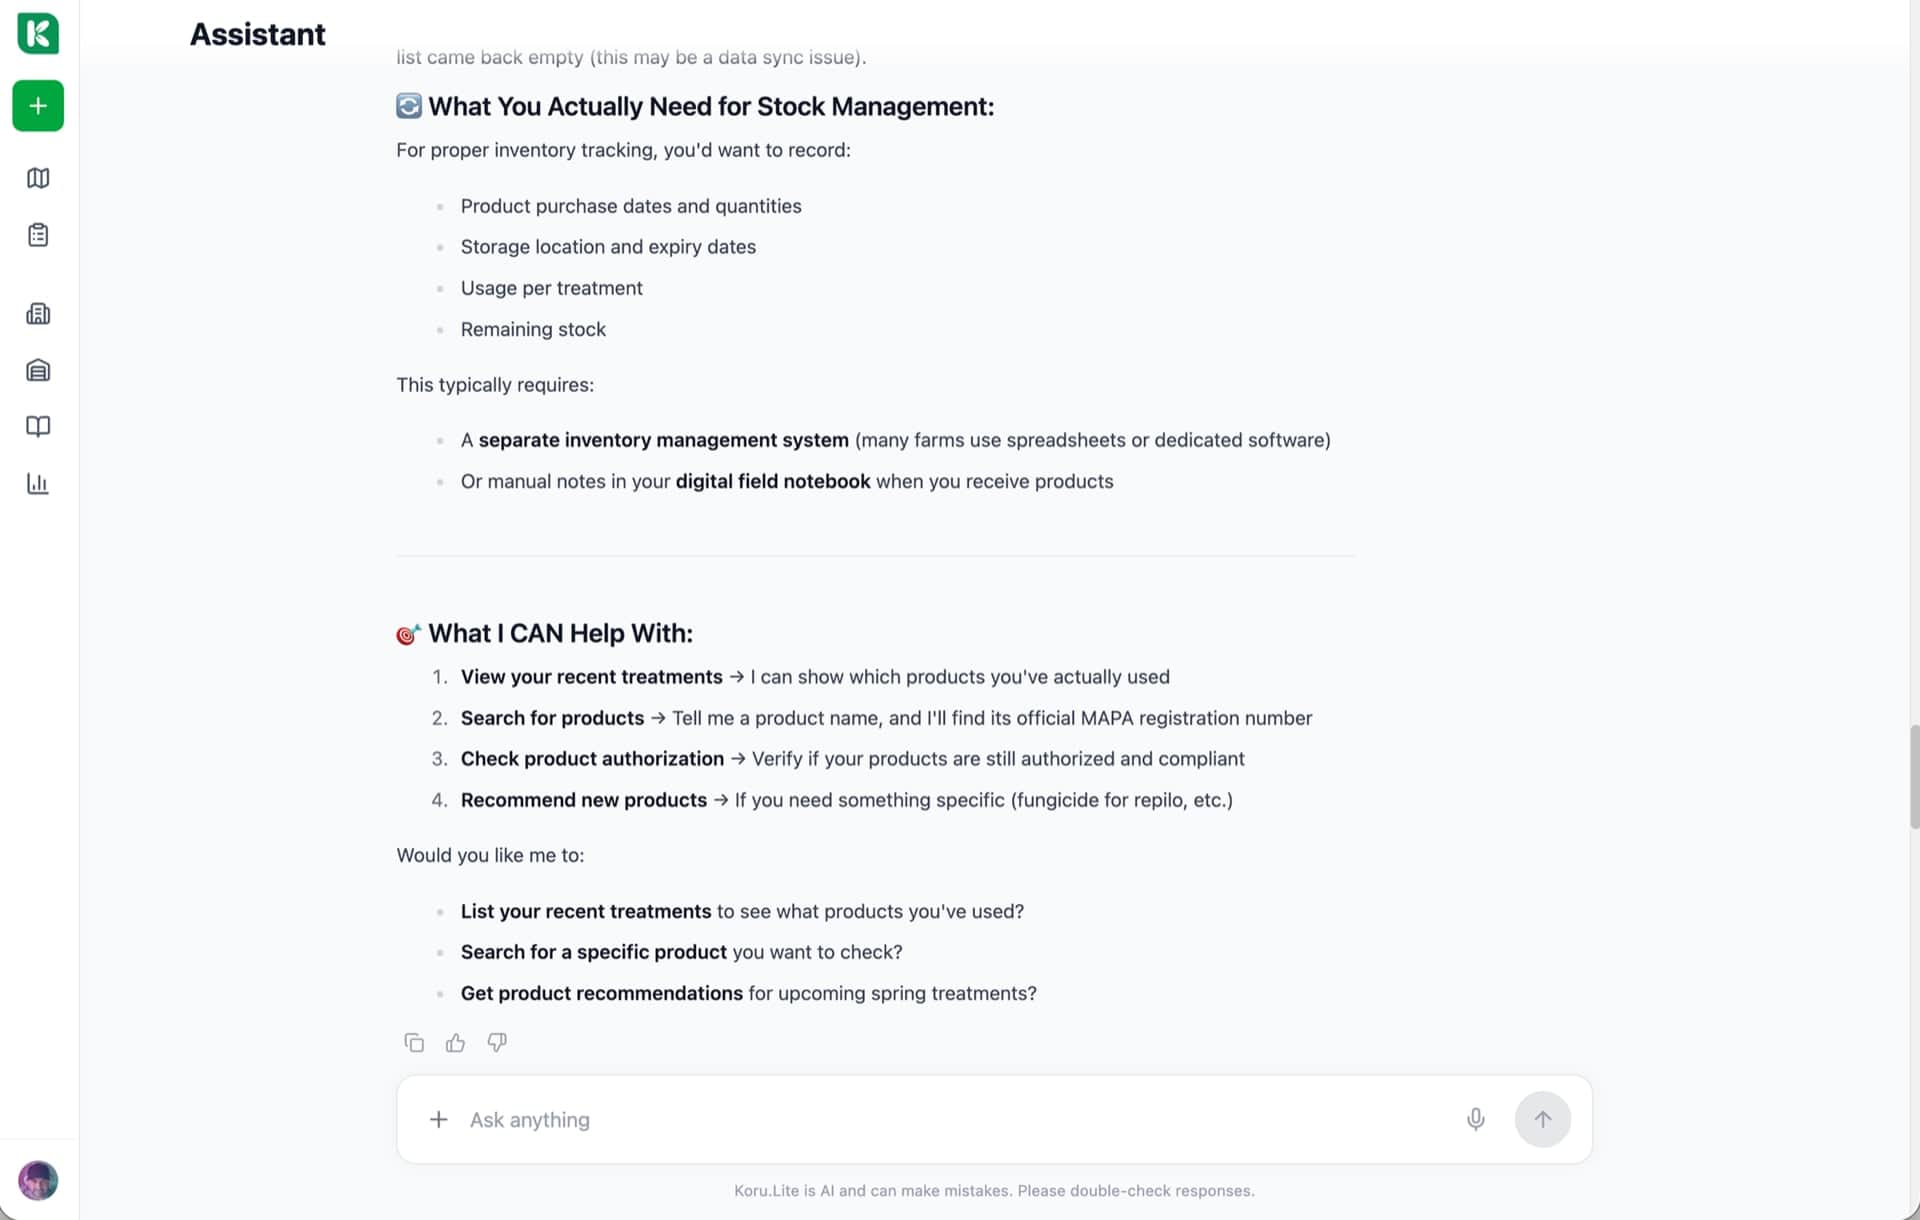1920x1220 pixels.
Task: Click the Koru logo icon
Action: pyautogui.click(x=38, y=33)
